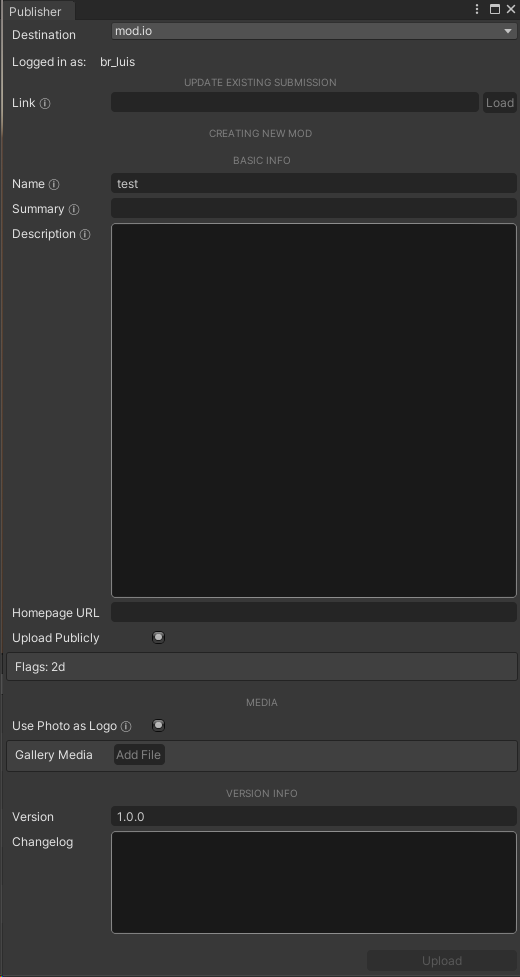
Task: Click Add File for Gallery Media
Action: 139,755
